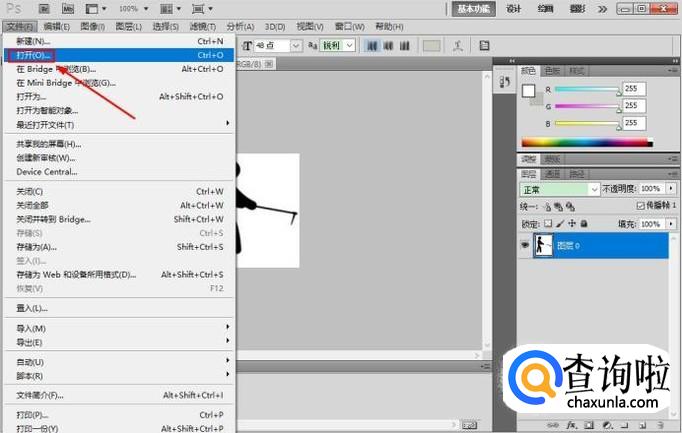Toggle the 传播帧 1 checkbox
This screenshot has height=433, width=682.
(640, 206)
